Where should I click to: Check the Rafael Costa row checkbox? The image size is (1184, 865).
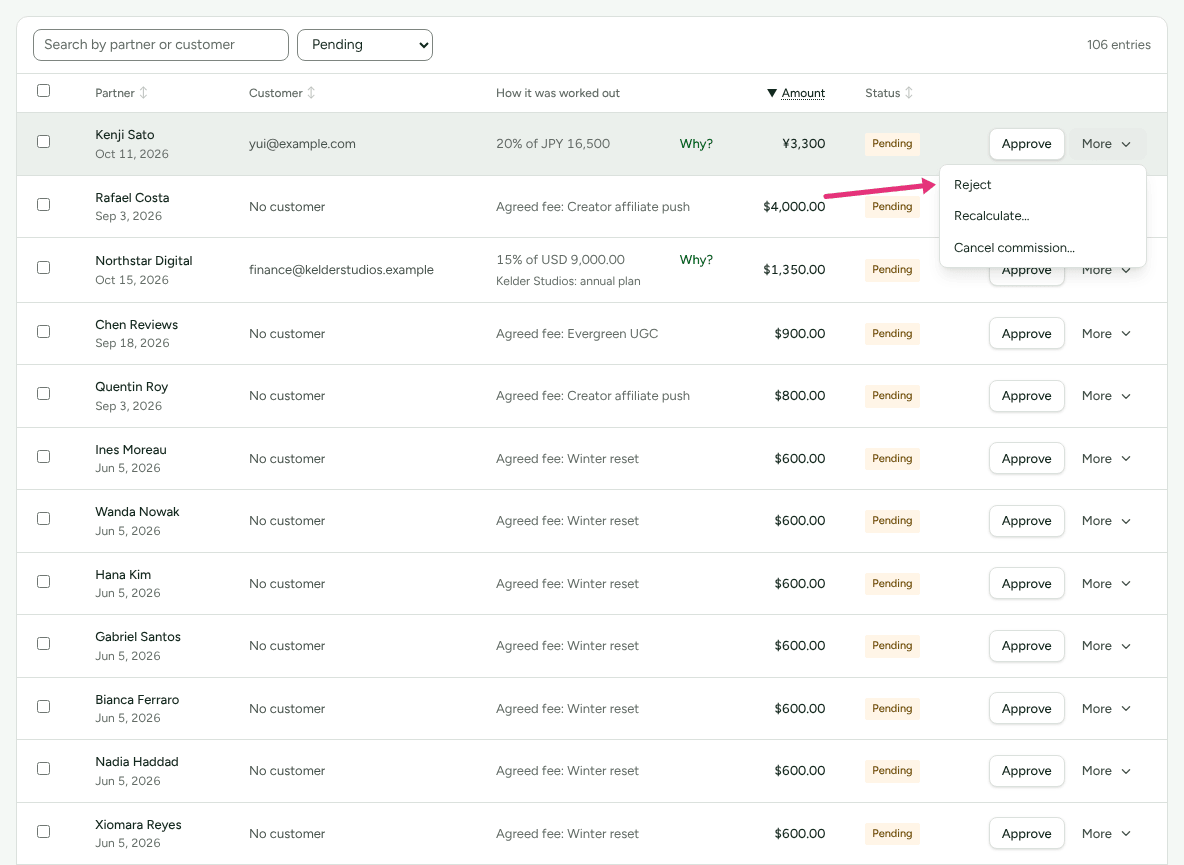click(x=44, y=205)
